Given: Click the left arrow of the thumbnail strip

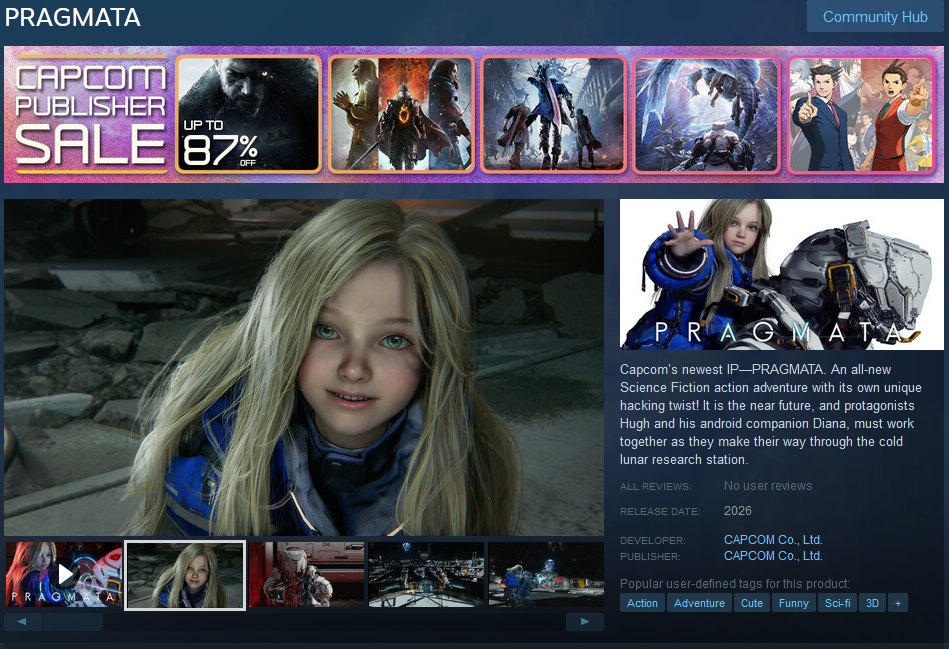Looking at the screenshot, I should [22, 622].
